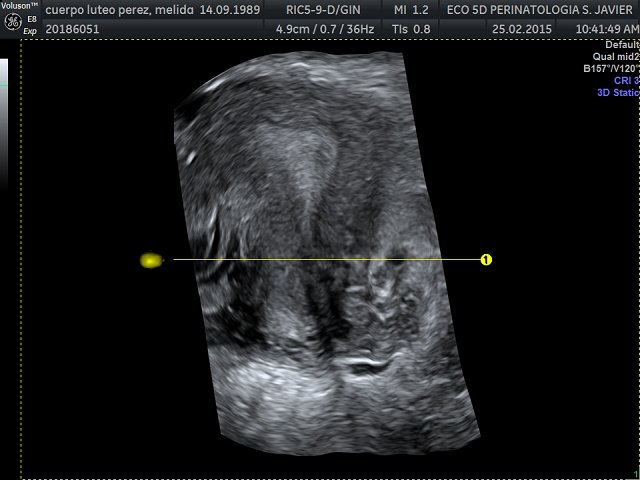640x480 pixels.
Task: Click the patient name 'cuerpo luteo perez, melida'
Action: [120, 9]
